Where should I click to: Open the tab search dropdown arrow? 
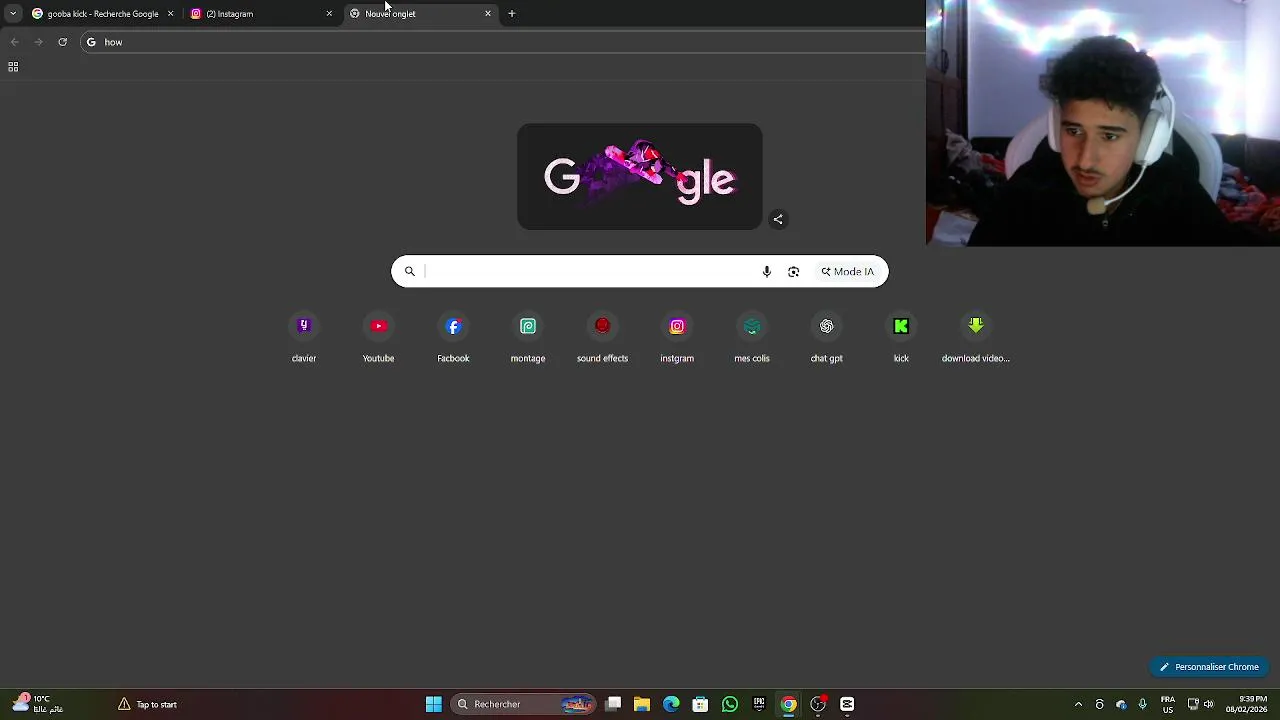pyautogui.click(x=13, y=14)
